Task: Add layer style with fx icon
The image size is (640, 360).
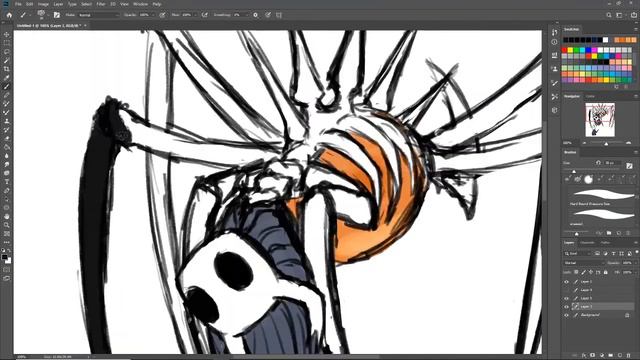Action: (584, 355)
